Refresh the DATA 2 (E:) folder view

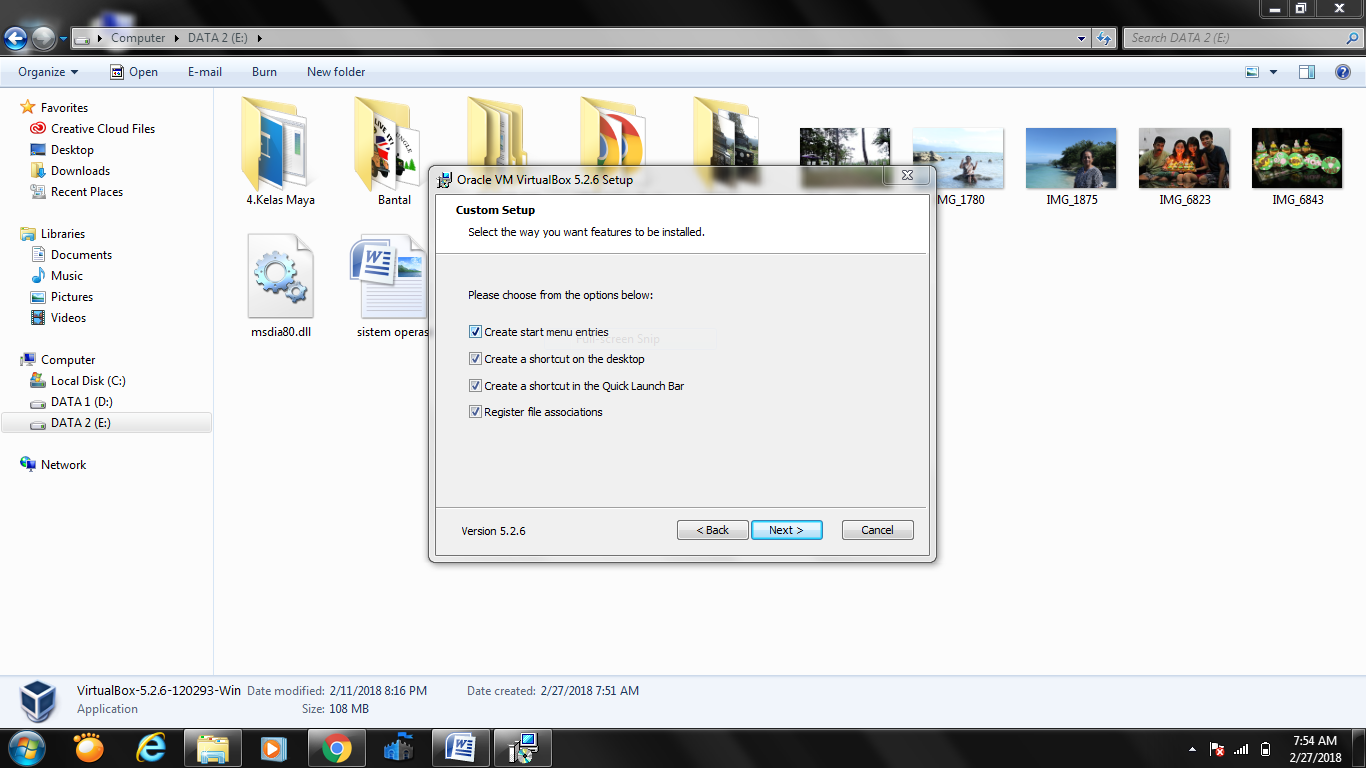[1104, 39]
